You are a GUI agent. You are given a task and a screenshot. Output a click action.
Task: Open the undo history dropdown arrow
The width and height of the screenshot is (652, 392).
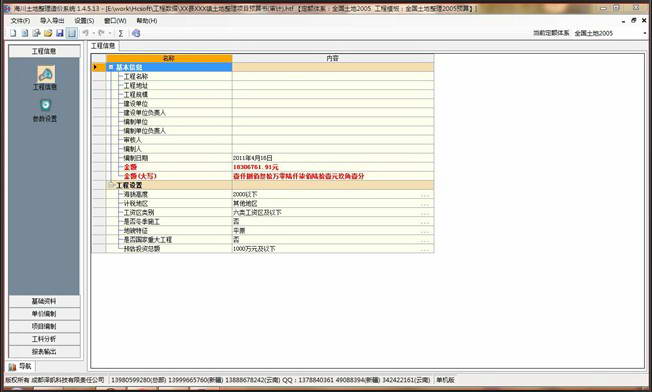[x=94, y=33]
